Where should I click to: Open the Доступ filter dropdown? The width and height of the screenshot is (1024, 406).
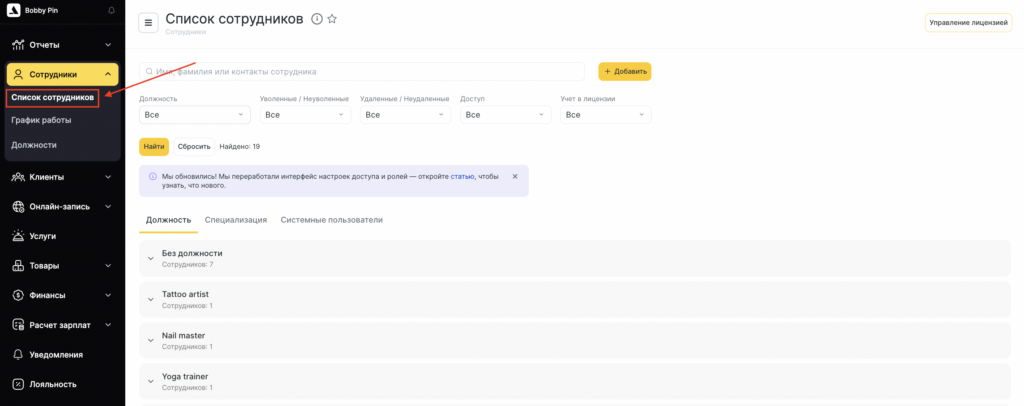click(x=505, y=115)
